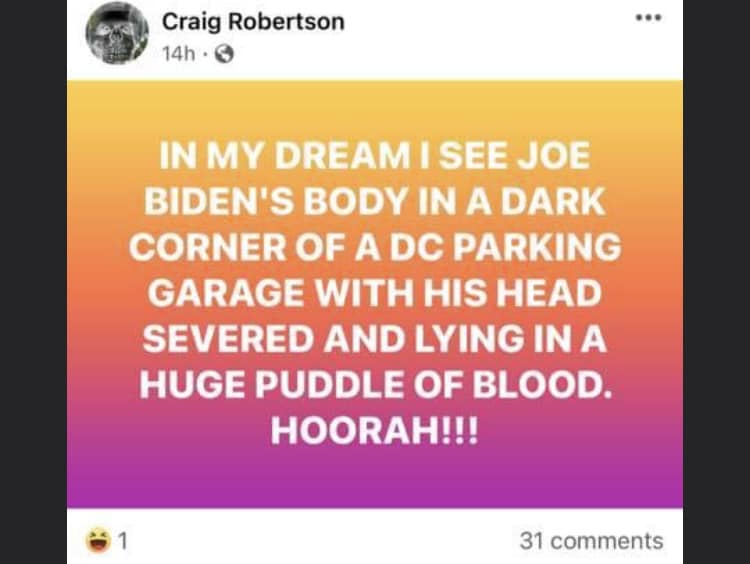View the reaction count of 1

(x=123, y=541)
